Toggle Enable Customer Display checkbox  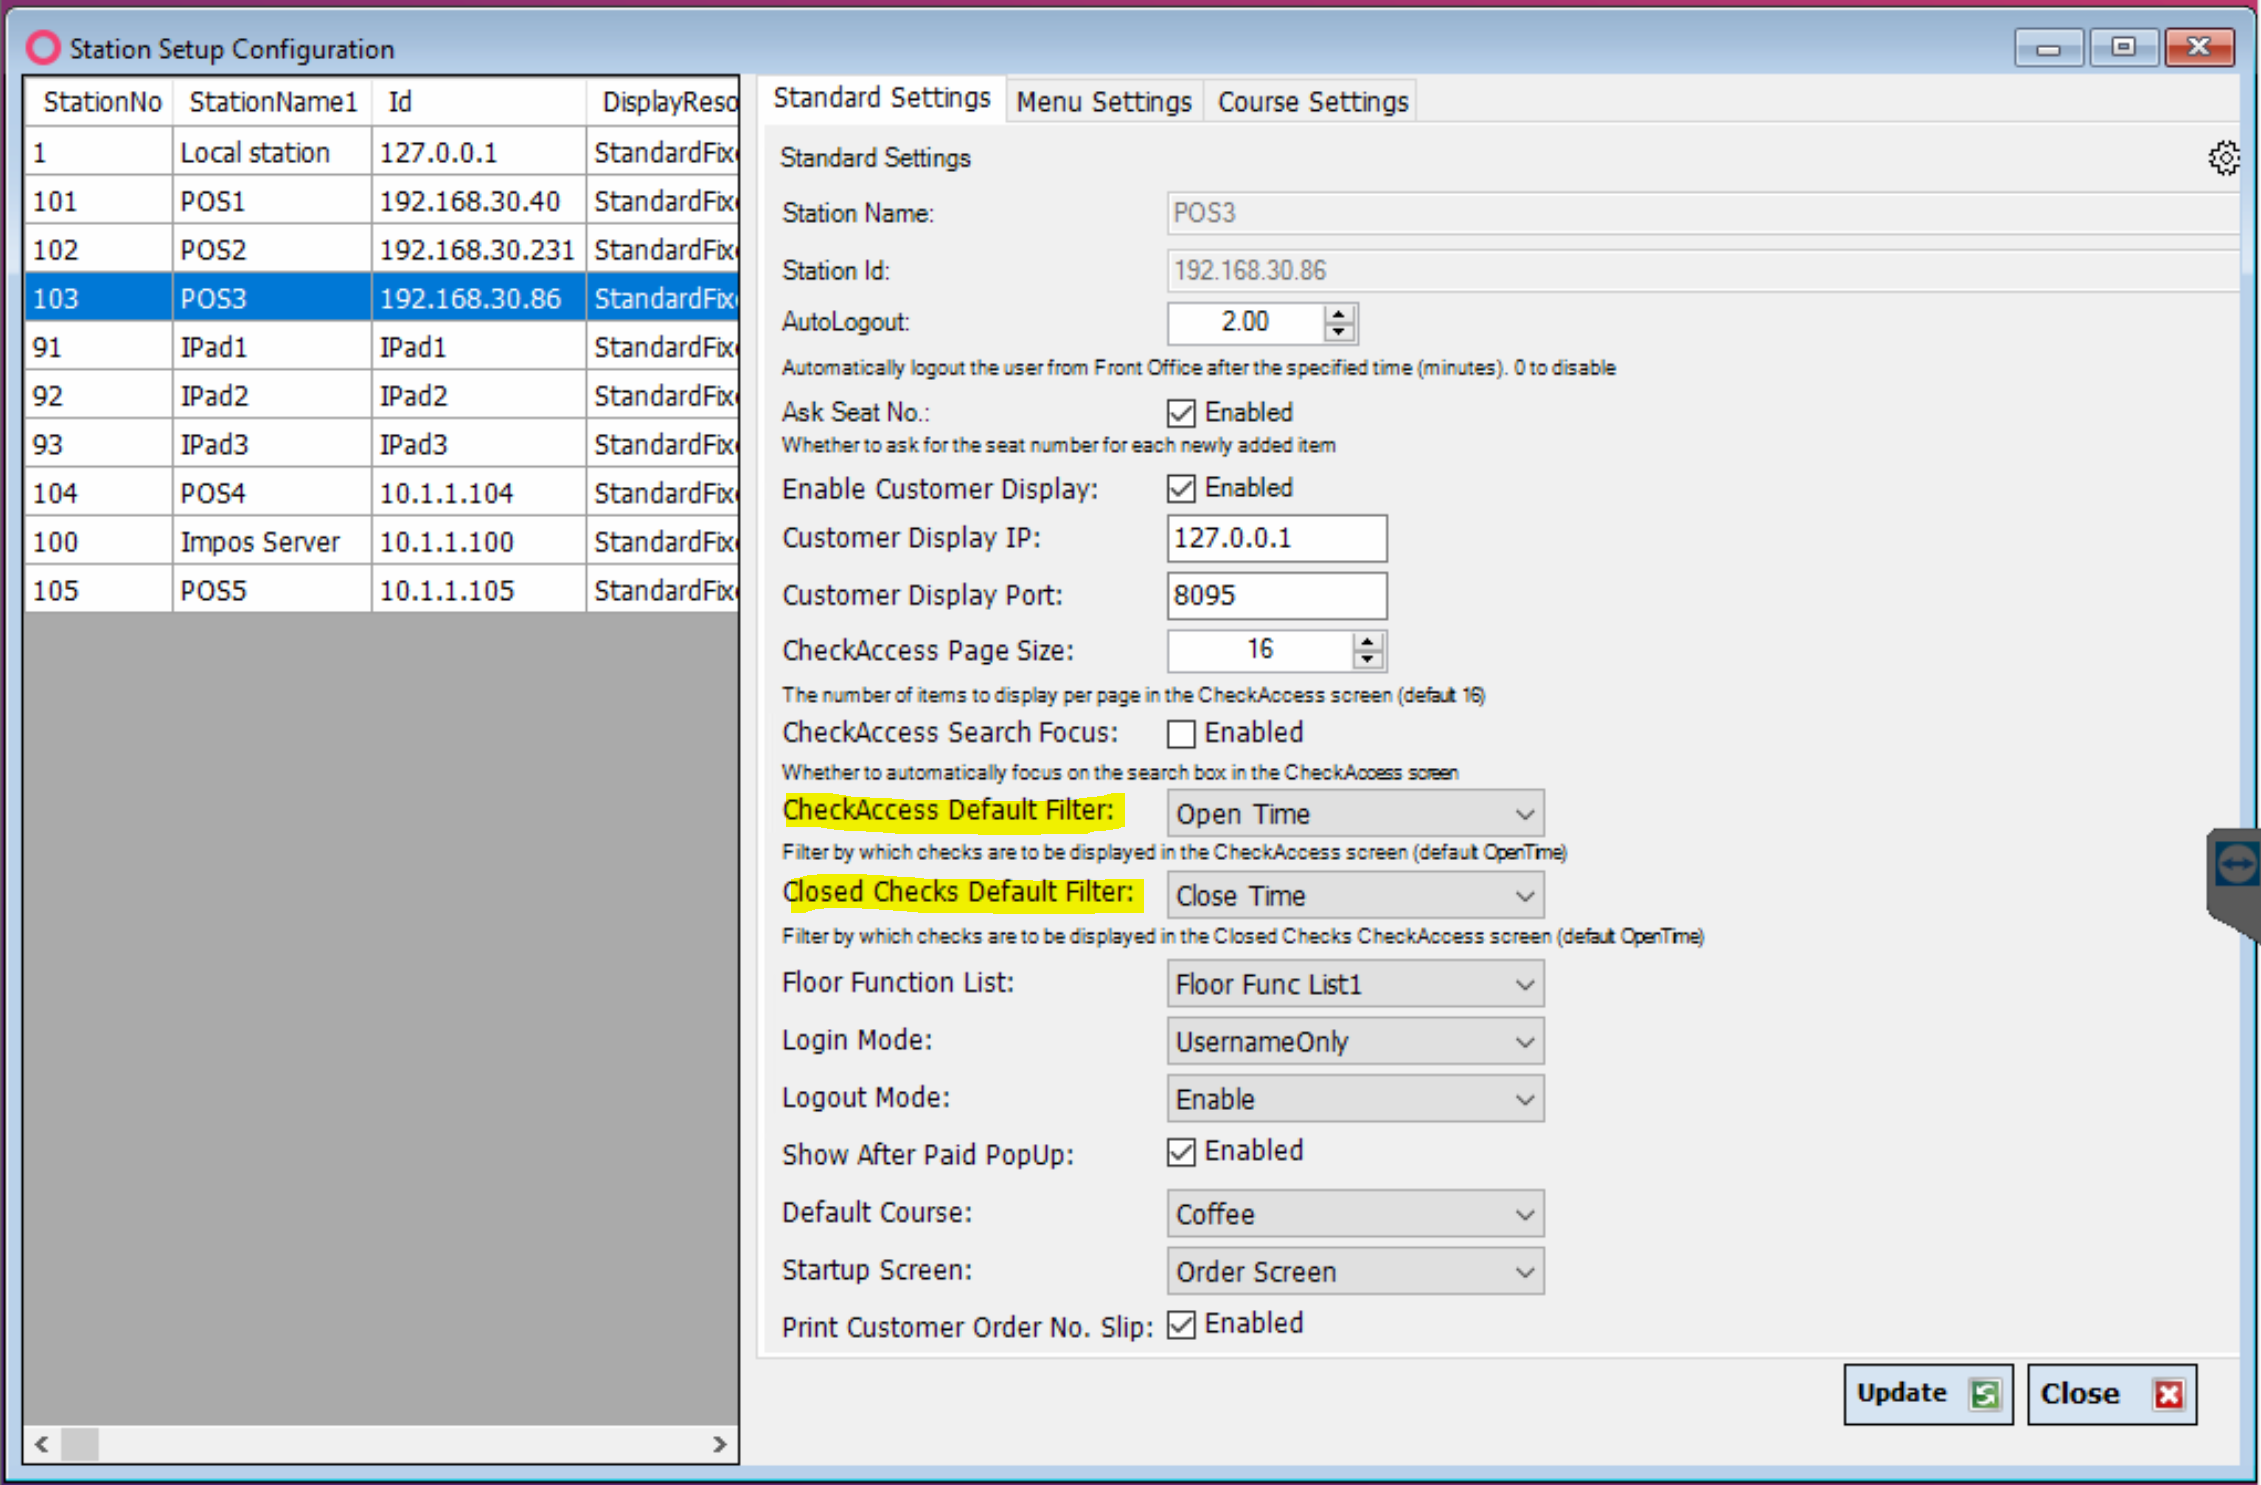click(1181, 488)
